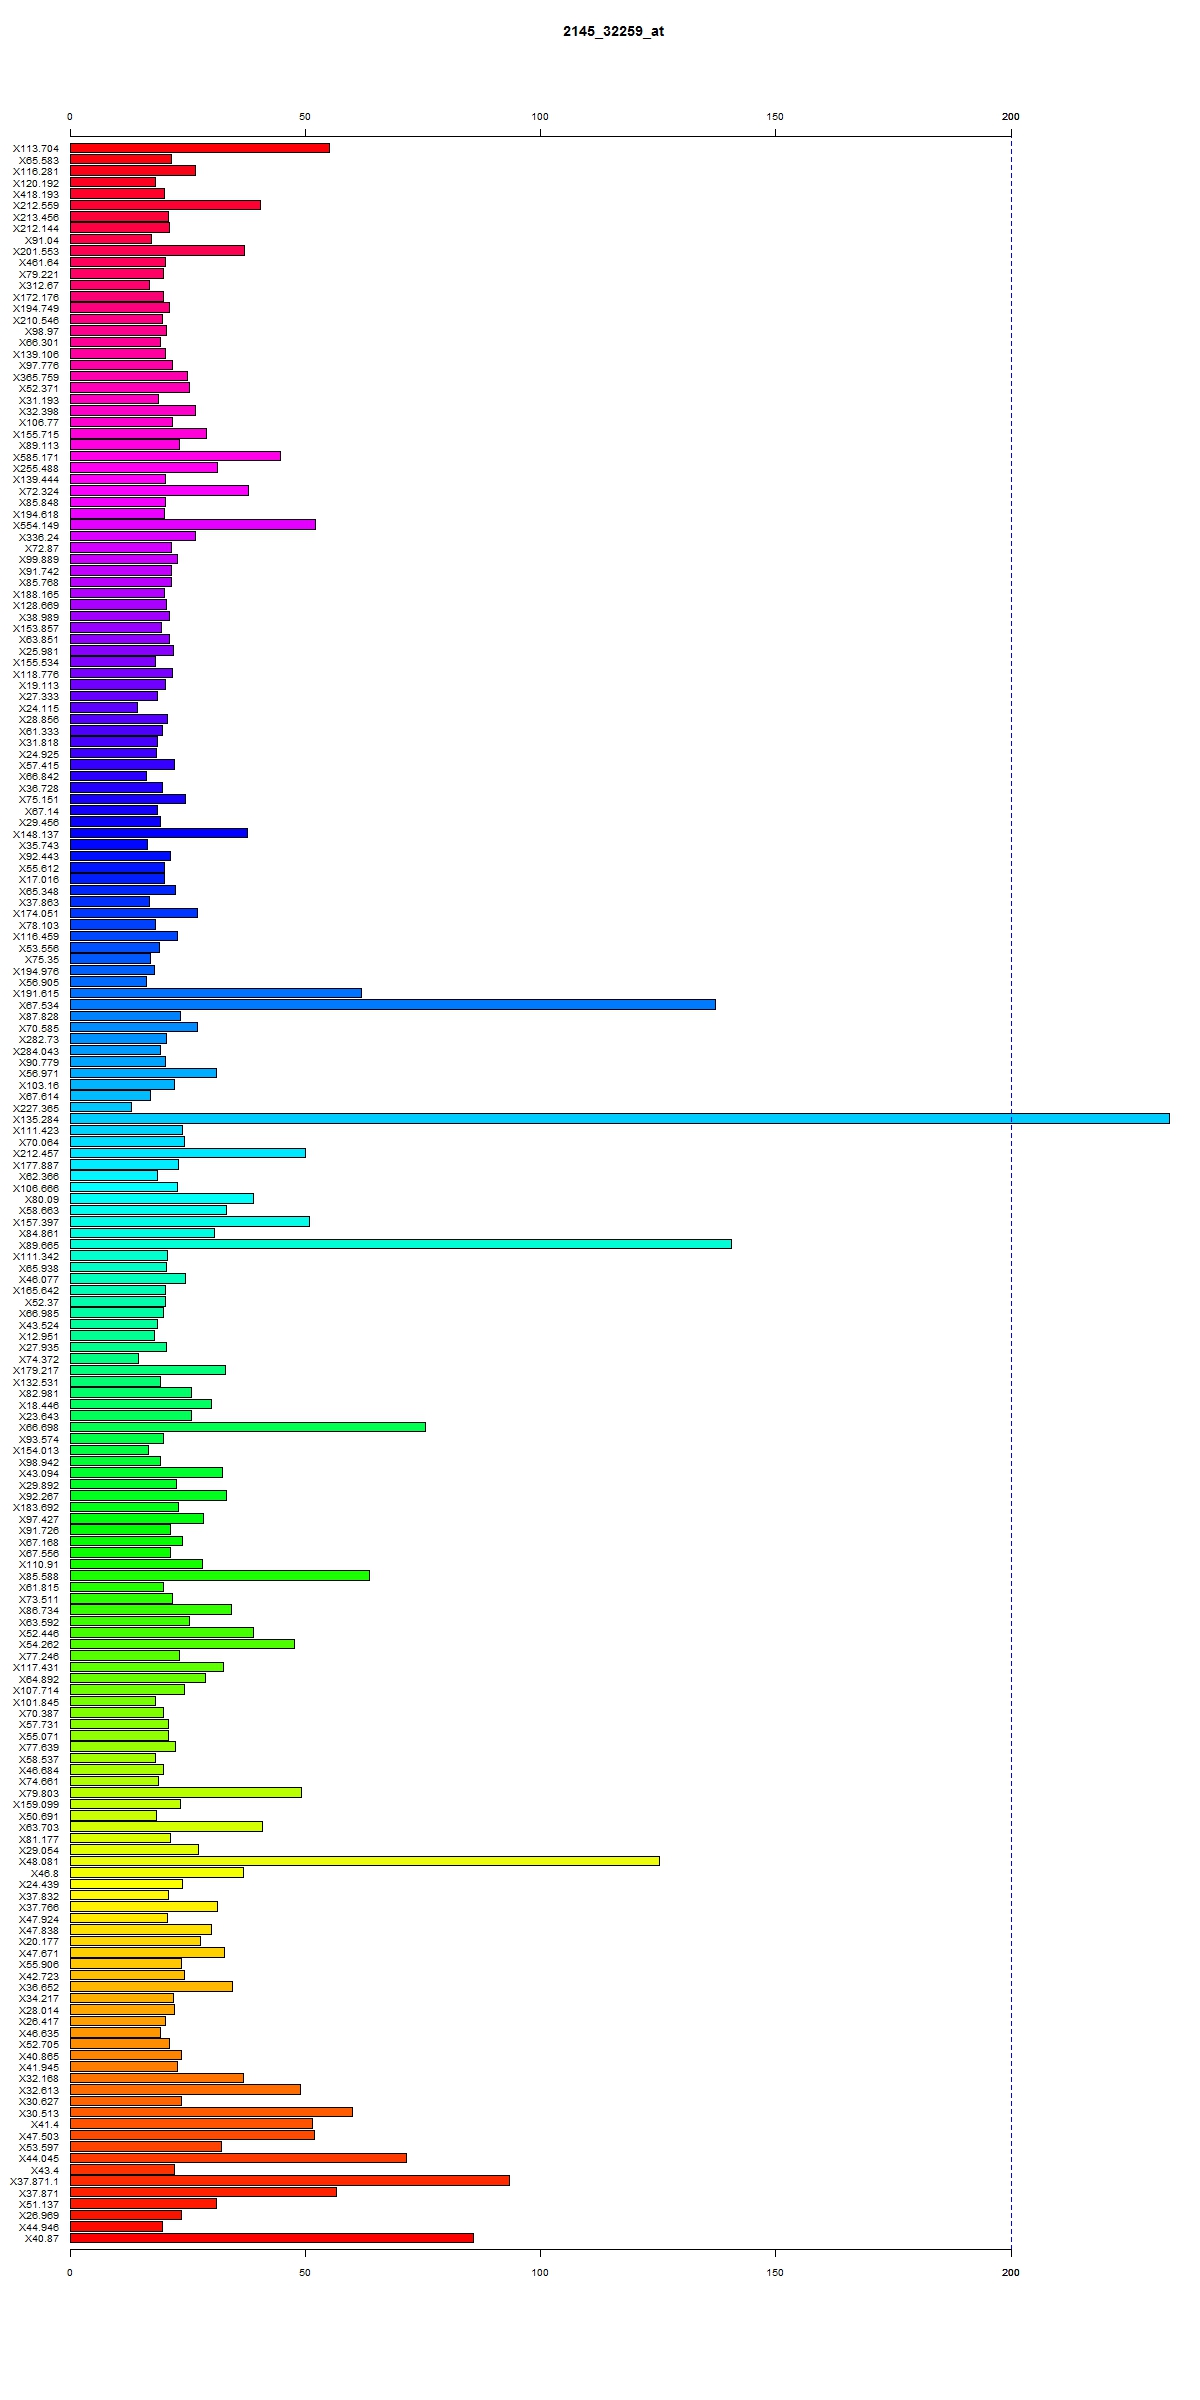
Task: Click the magenta bar beside X554.149
Action: [x=193, y=524]
